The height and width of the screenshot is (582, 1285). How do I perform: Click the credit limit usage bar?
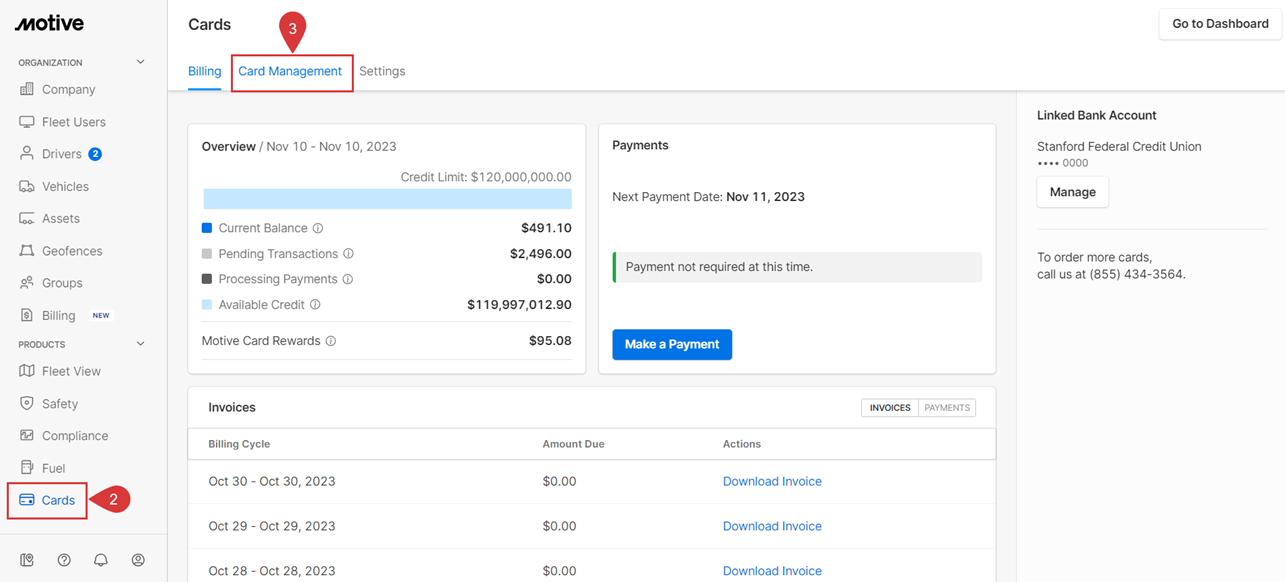pos(387,198)
